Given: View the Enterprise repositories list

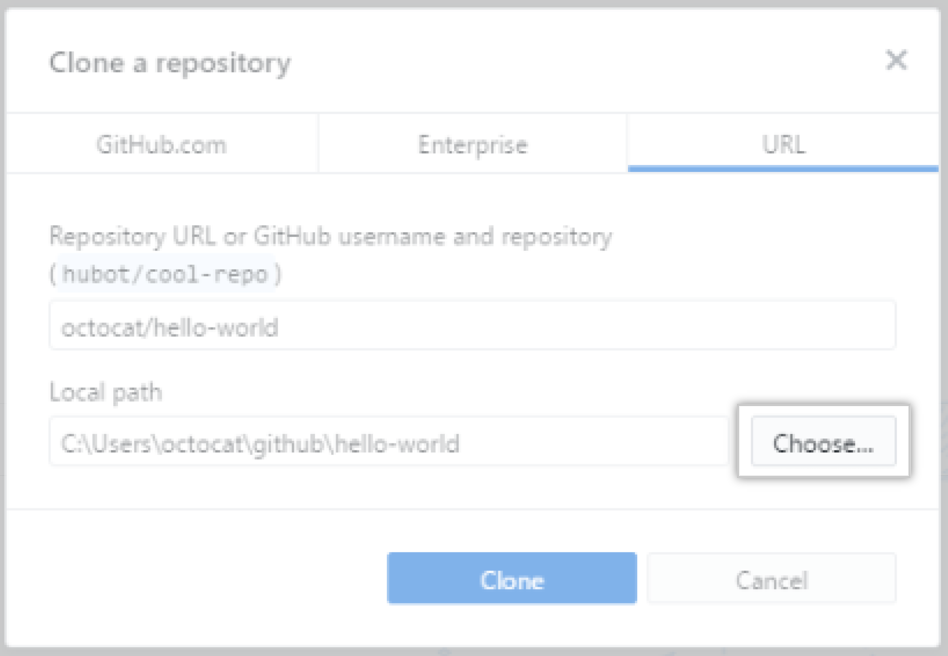Looking at the screenshot, I should pyautogui.click(x=472, y=144).
